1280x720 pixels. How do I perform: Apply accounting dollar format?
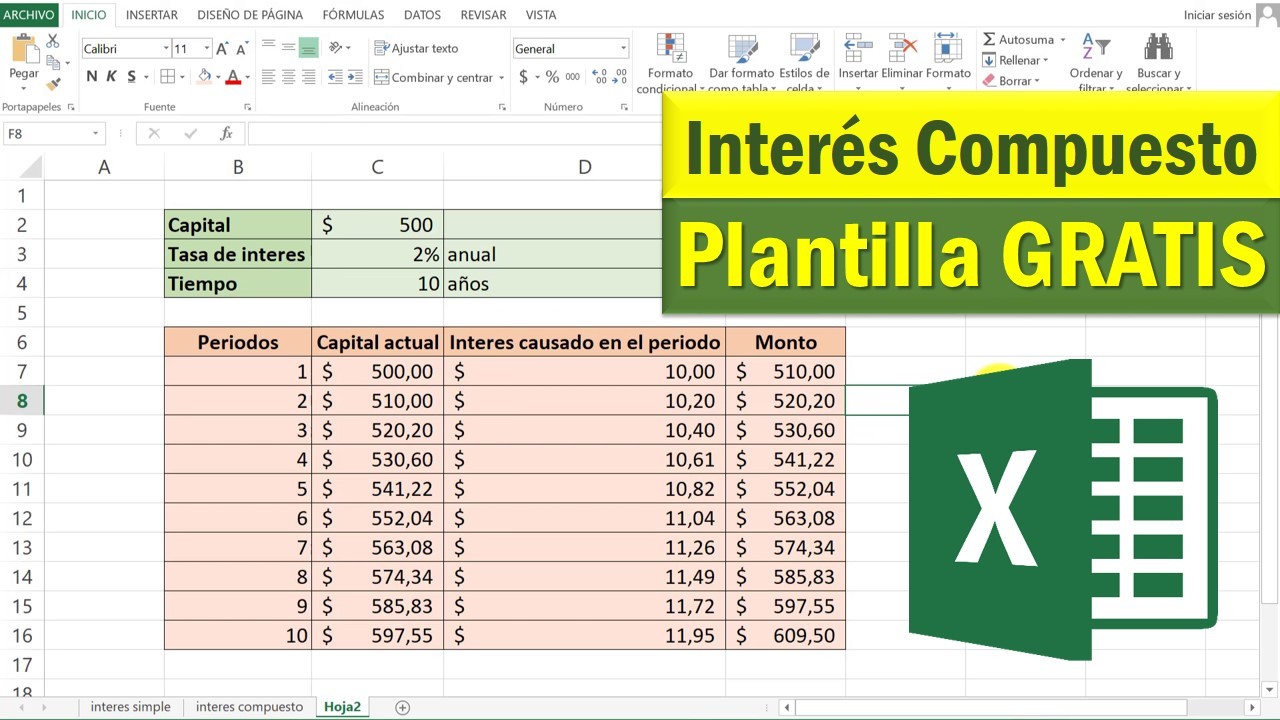(x=523, y=77)
